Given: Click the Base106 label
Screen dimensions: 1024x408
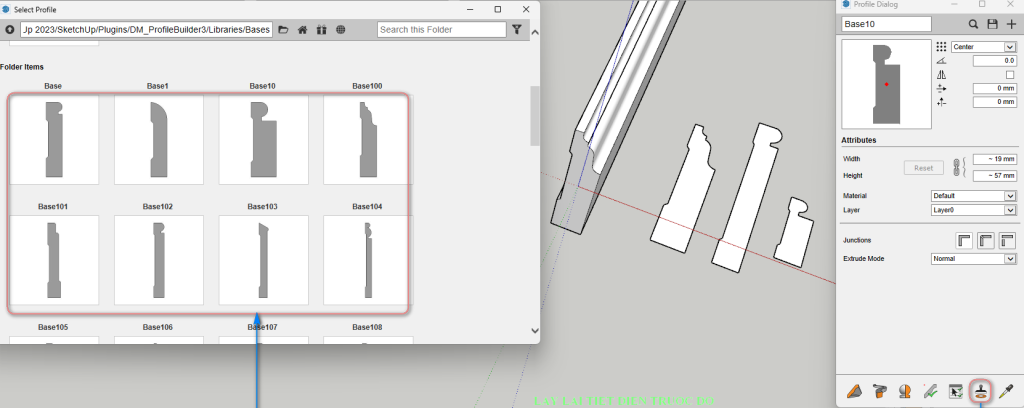Looking at the screenshot, I should 158,327.
